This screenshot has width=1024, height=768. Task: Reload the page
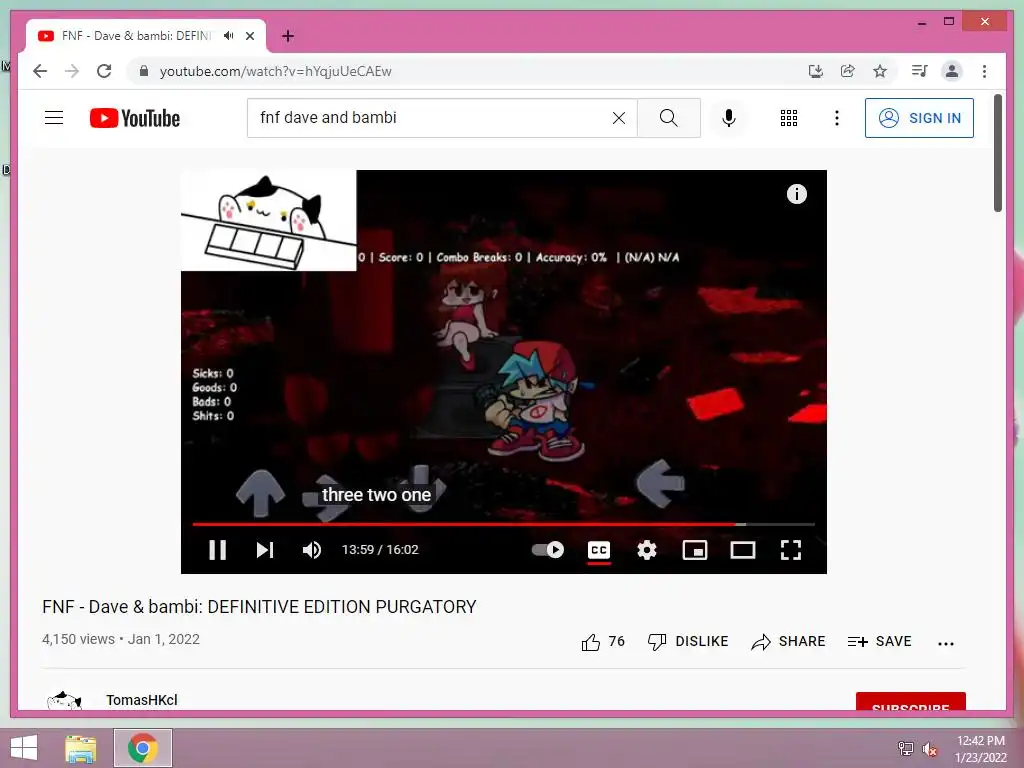tap(104, 71)
